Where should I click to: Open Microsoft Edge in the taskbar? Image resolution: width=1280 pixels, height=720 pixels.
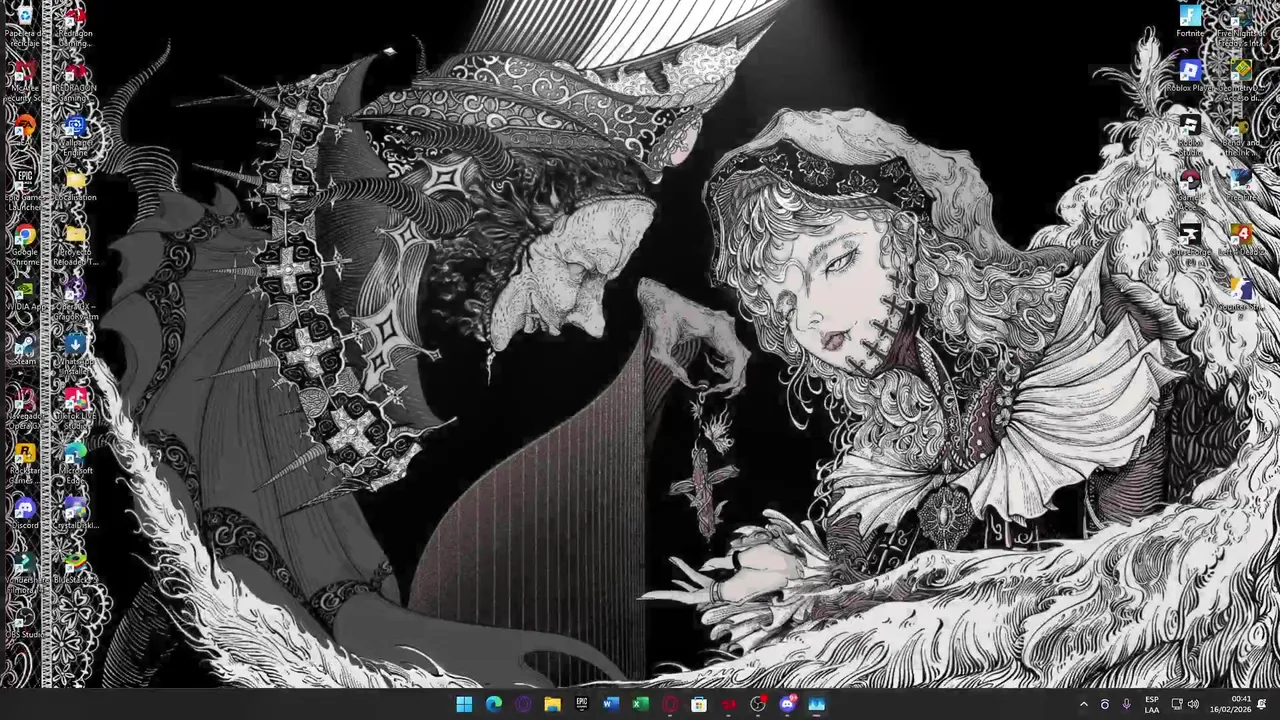point(494,705)
